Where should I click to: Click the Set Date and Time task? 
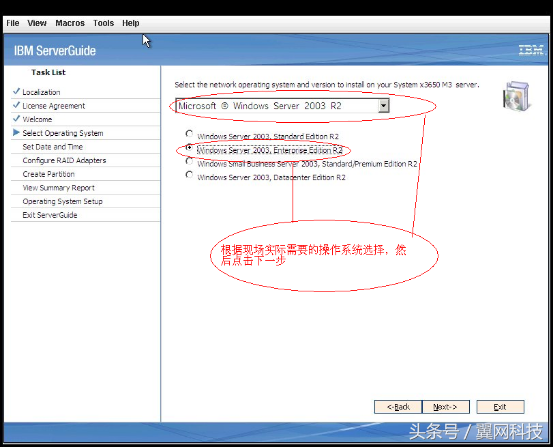coord(53,147)
